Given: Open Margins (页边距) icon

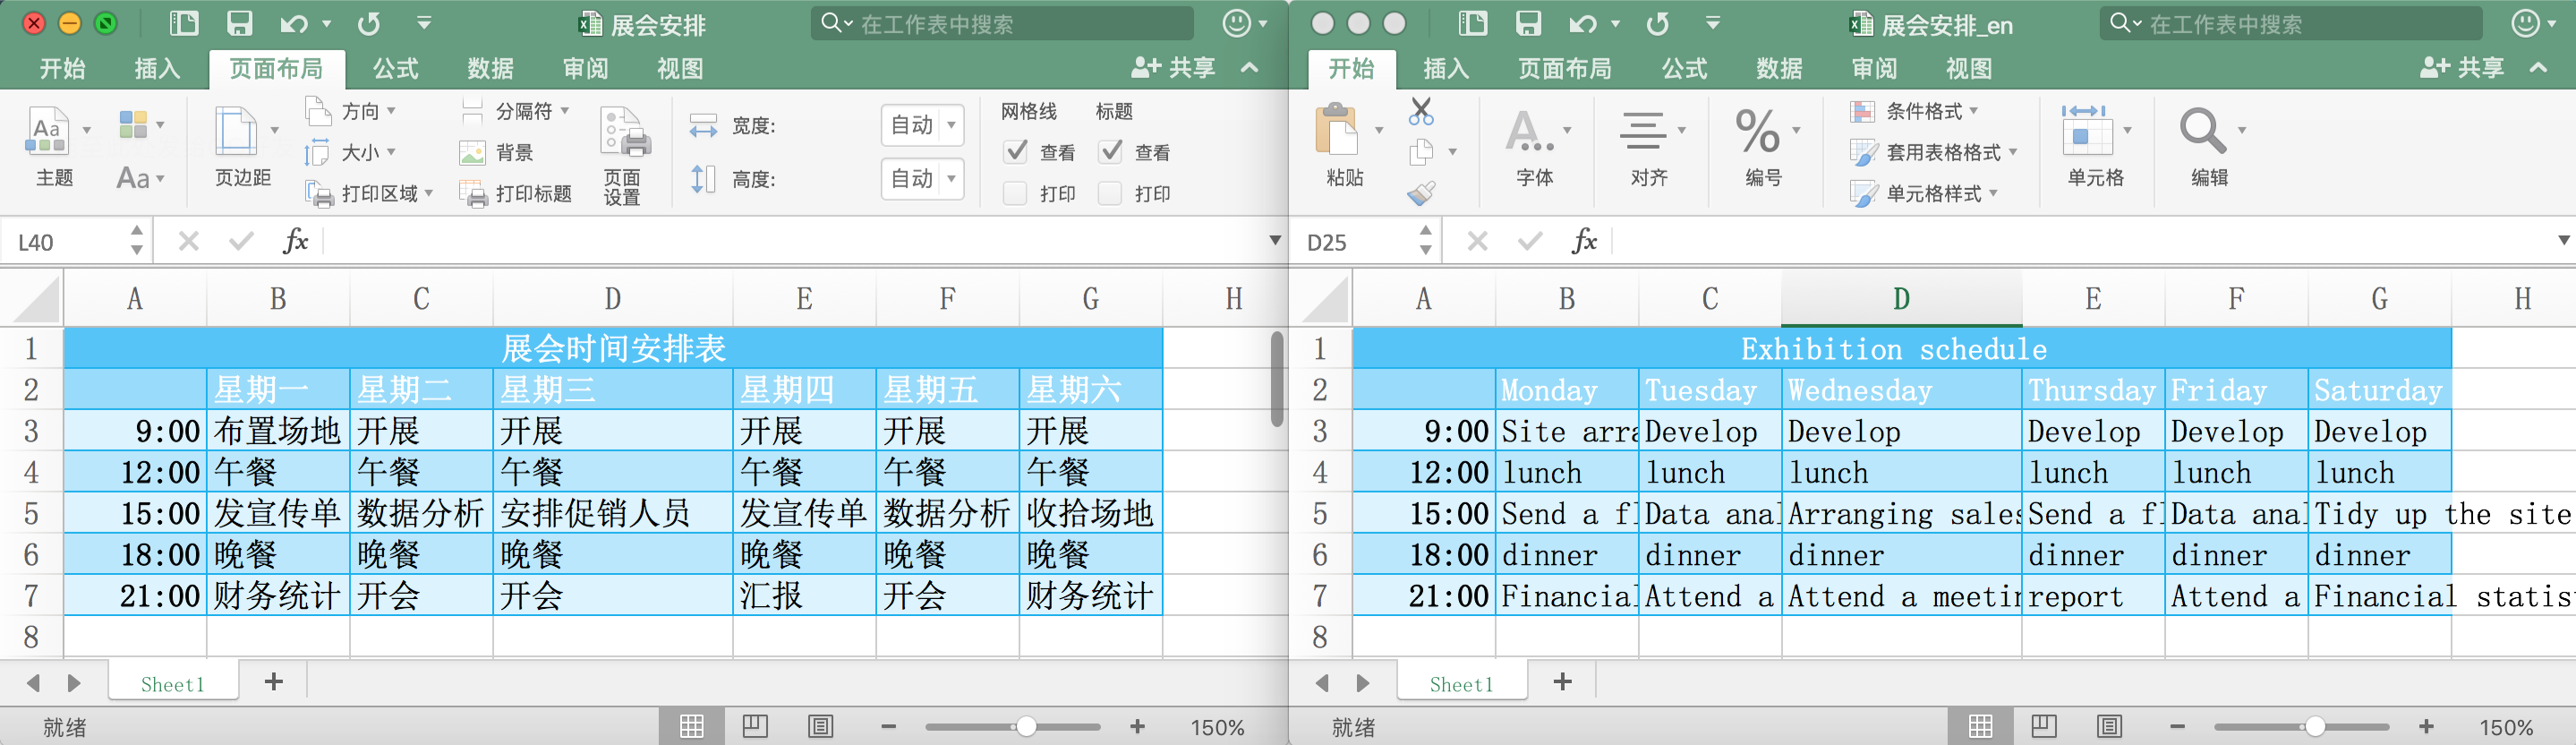Looking at the screenshot, I should (x=236, y=132).
